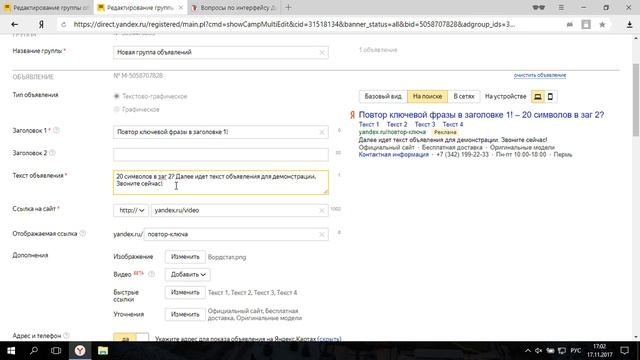This screenshot has height=360, width=640.
Task: Select the В сетях preview tab
Action: pos(464,97)
